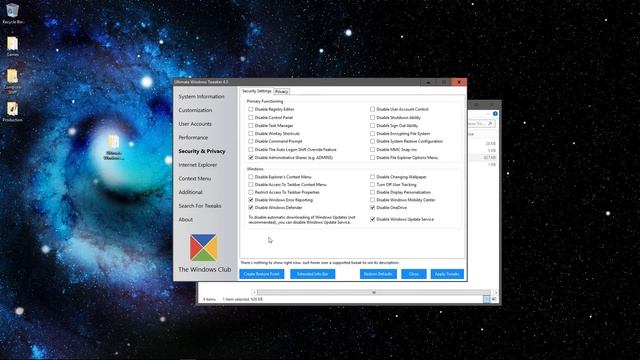The image size is (640, 360).
Task: Switch to the Privacy tab
Action: (x=282, y=91)
